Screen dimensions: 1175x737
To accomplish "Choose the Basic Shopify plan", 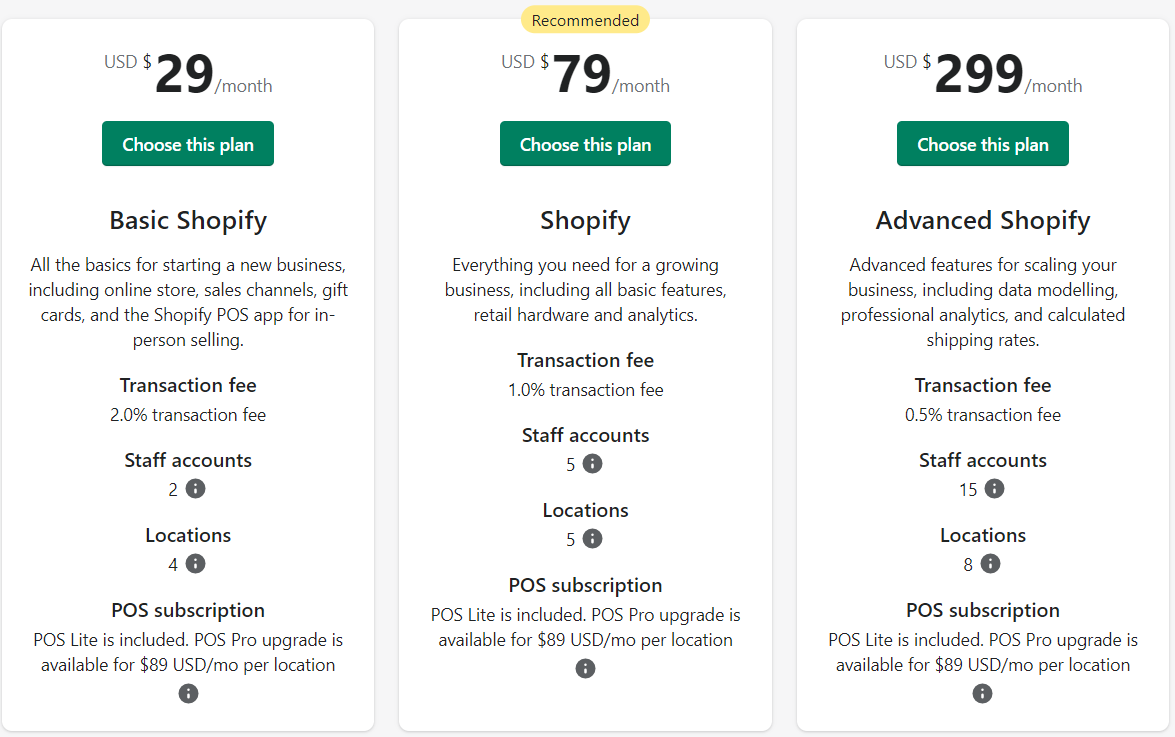I will point(187,143).
